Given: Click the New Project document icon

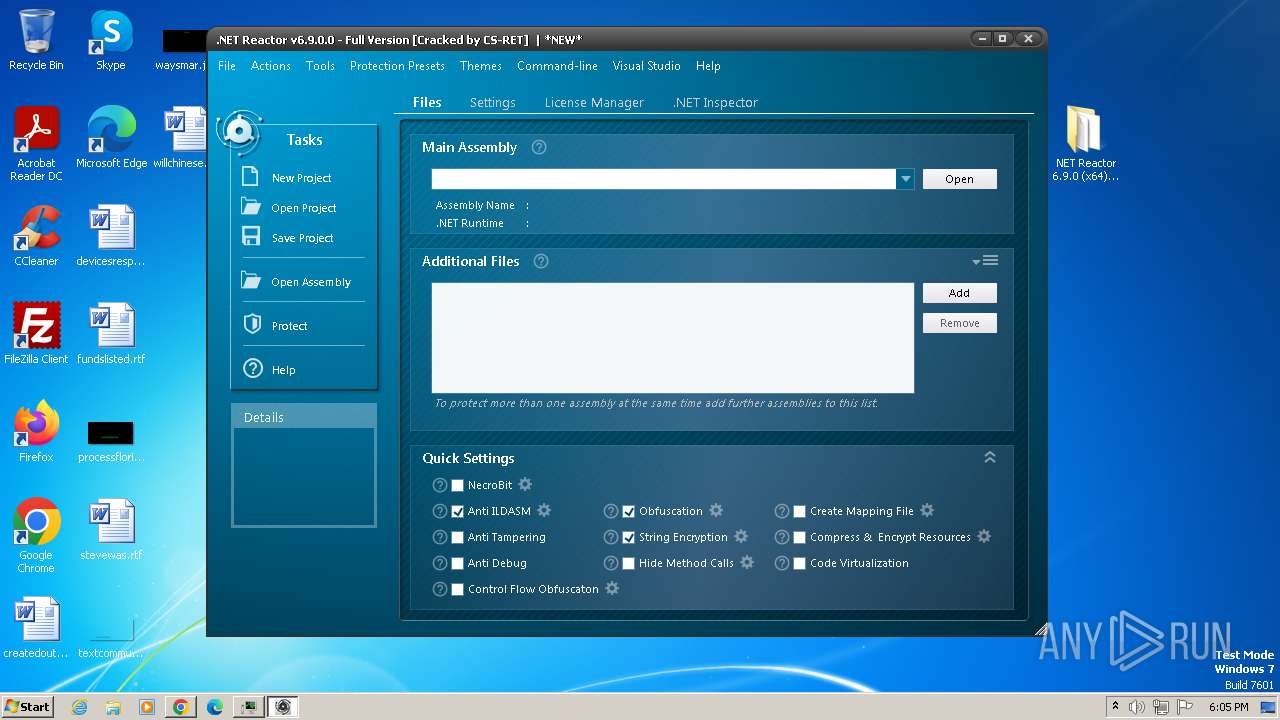Looking at the screenshot, I should (x=251, y=177).
